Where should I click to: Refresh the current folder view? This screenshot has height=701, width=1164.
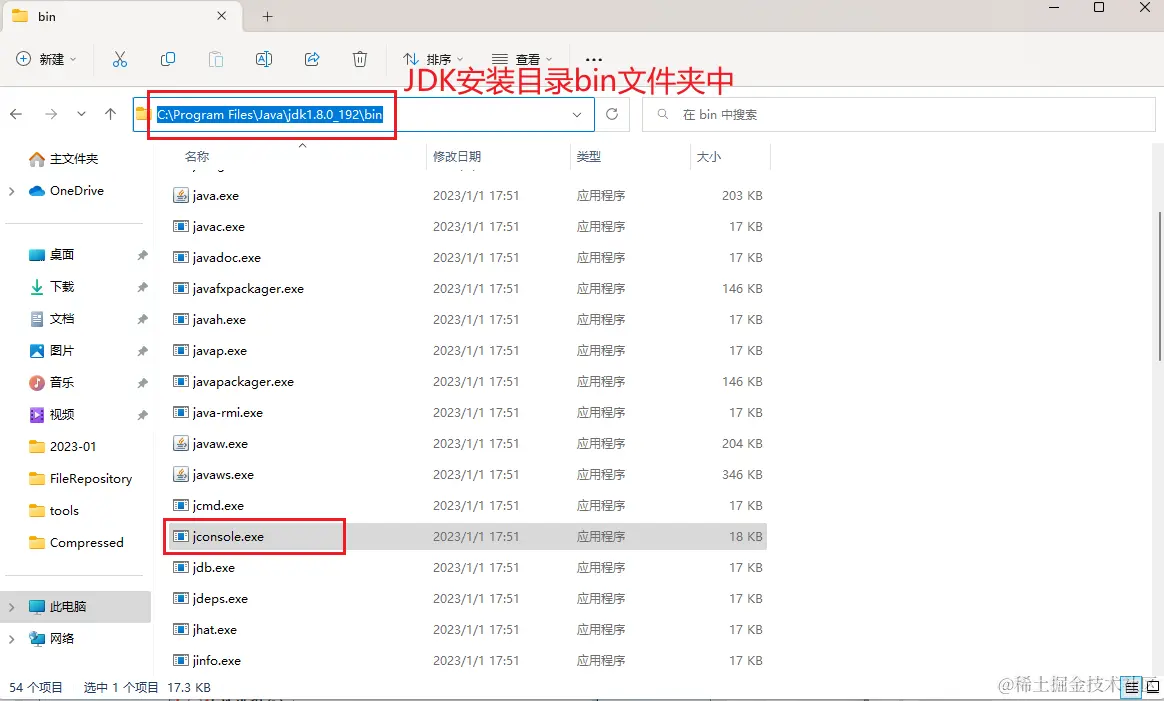(x=612, y=114)
